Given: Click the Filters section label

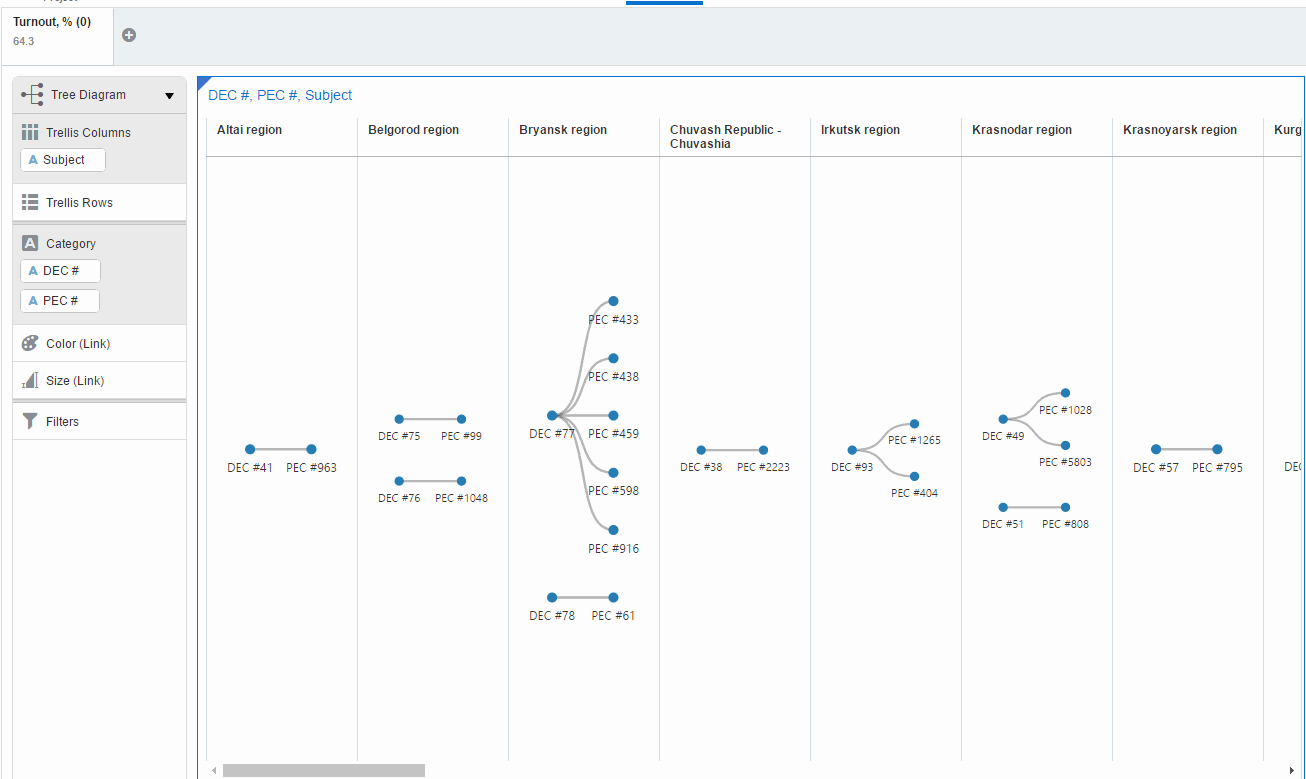Looking at the screenshot, I should point(62,422).
